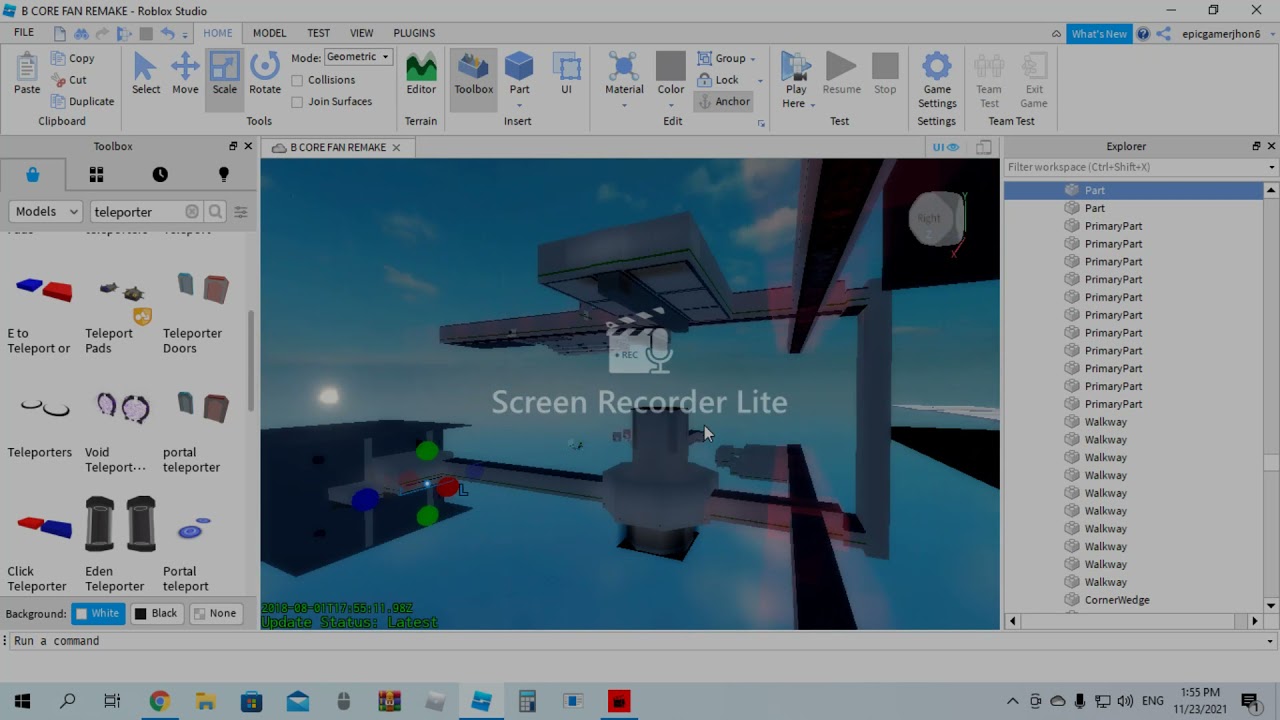Select CornerWedge in Explorer
Image resolution: width=1280 pixels, height=720 pixels.
(1116, 600)
